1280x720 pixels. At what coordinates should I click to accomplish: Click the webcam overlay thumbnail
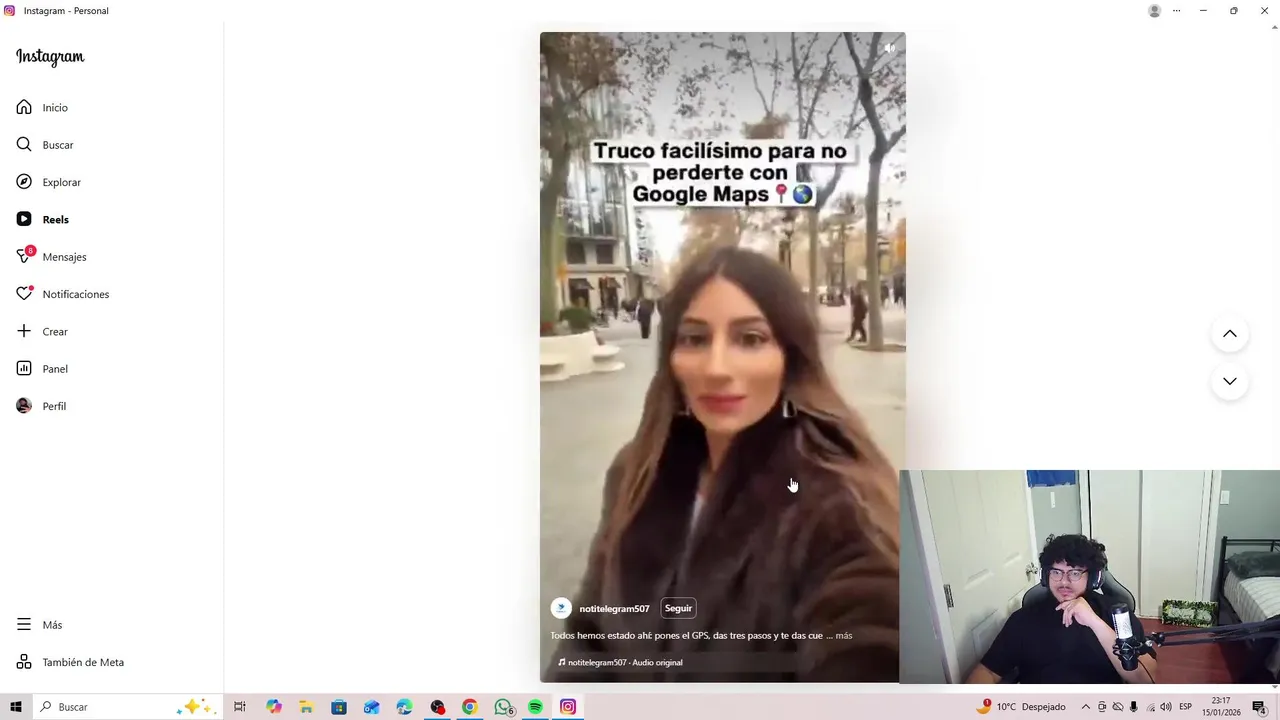[x=1089, y=577]
